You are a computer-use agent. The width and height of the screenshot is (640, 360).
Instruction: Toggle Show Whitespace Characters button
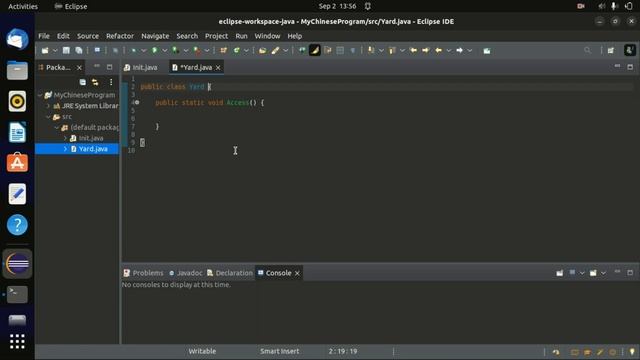pyautogui.click(x=353, y=51)
